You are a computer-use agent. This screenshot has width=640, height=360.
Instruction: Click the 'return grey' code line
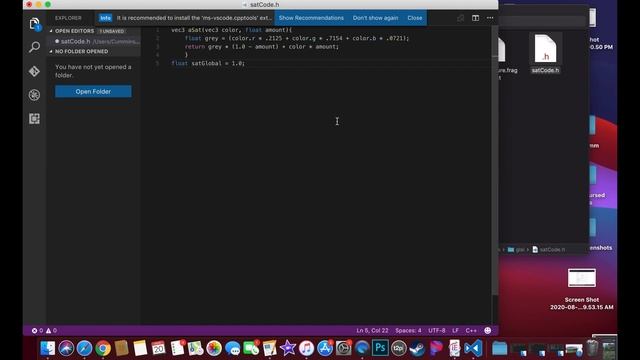click(262, 47)
